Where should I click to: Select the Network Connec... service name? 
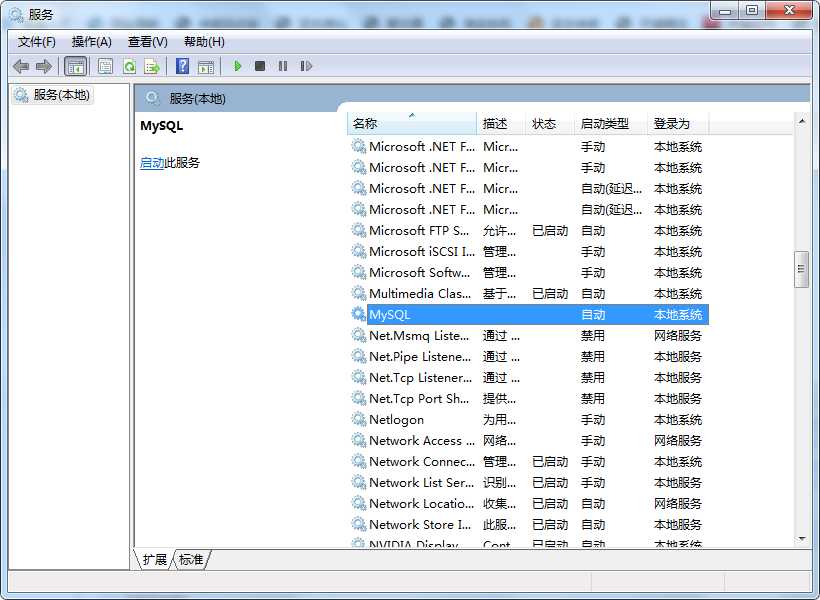click(422, 461)
